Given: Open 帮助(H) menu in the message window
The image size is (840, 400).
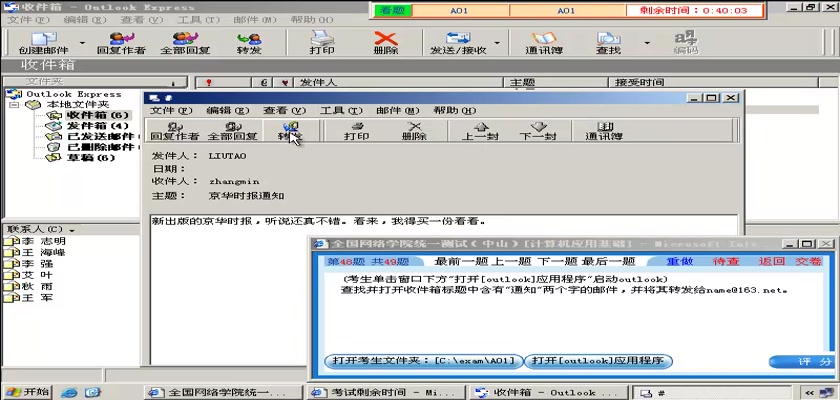Looking at the screenshot, I should (454, 110).
